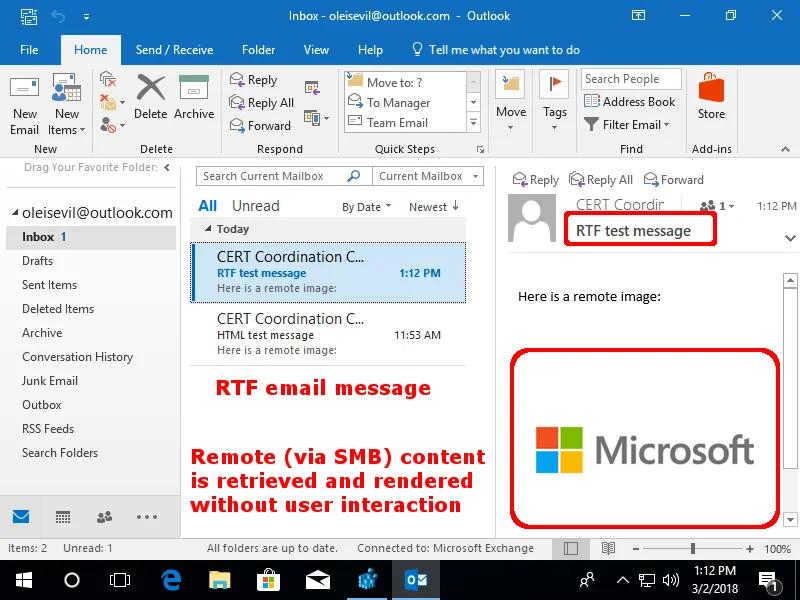Adjust the zoom slider to change magnification

(x=692, y=548)
